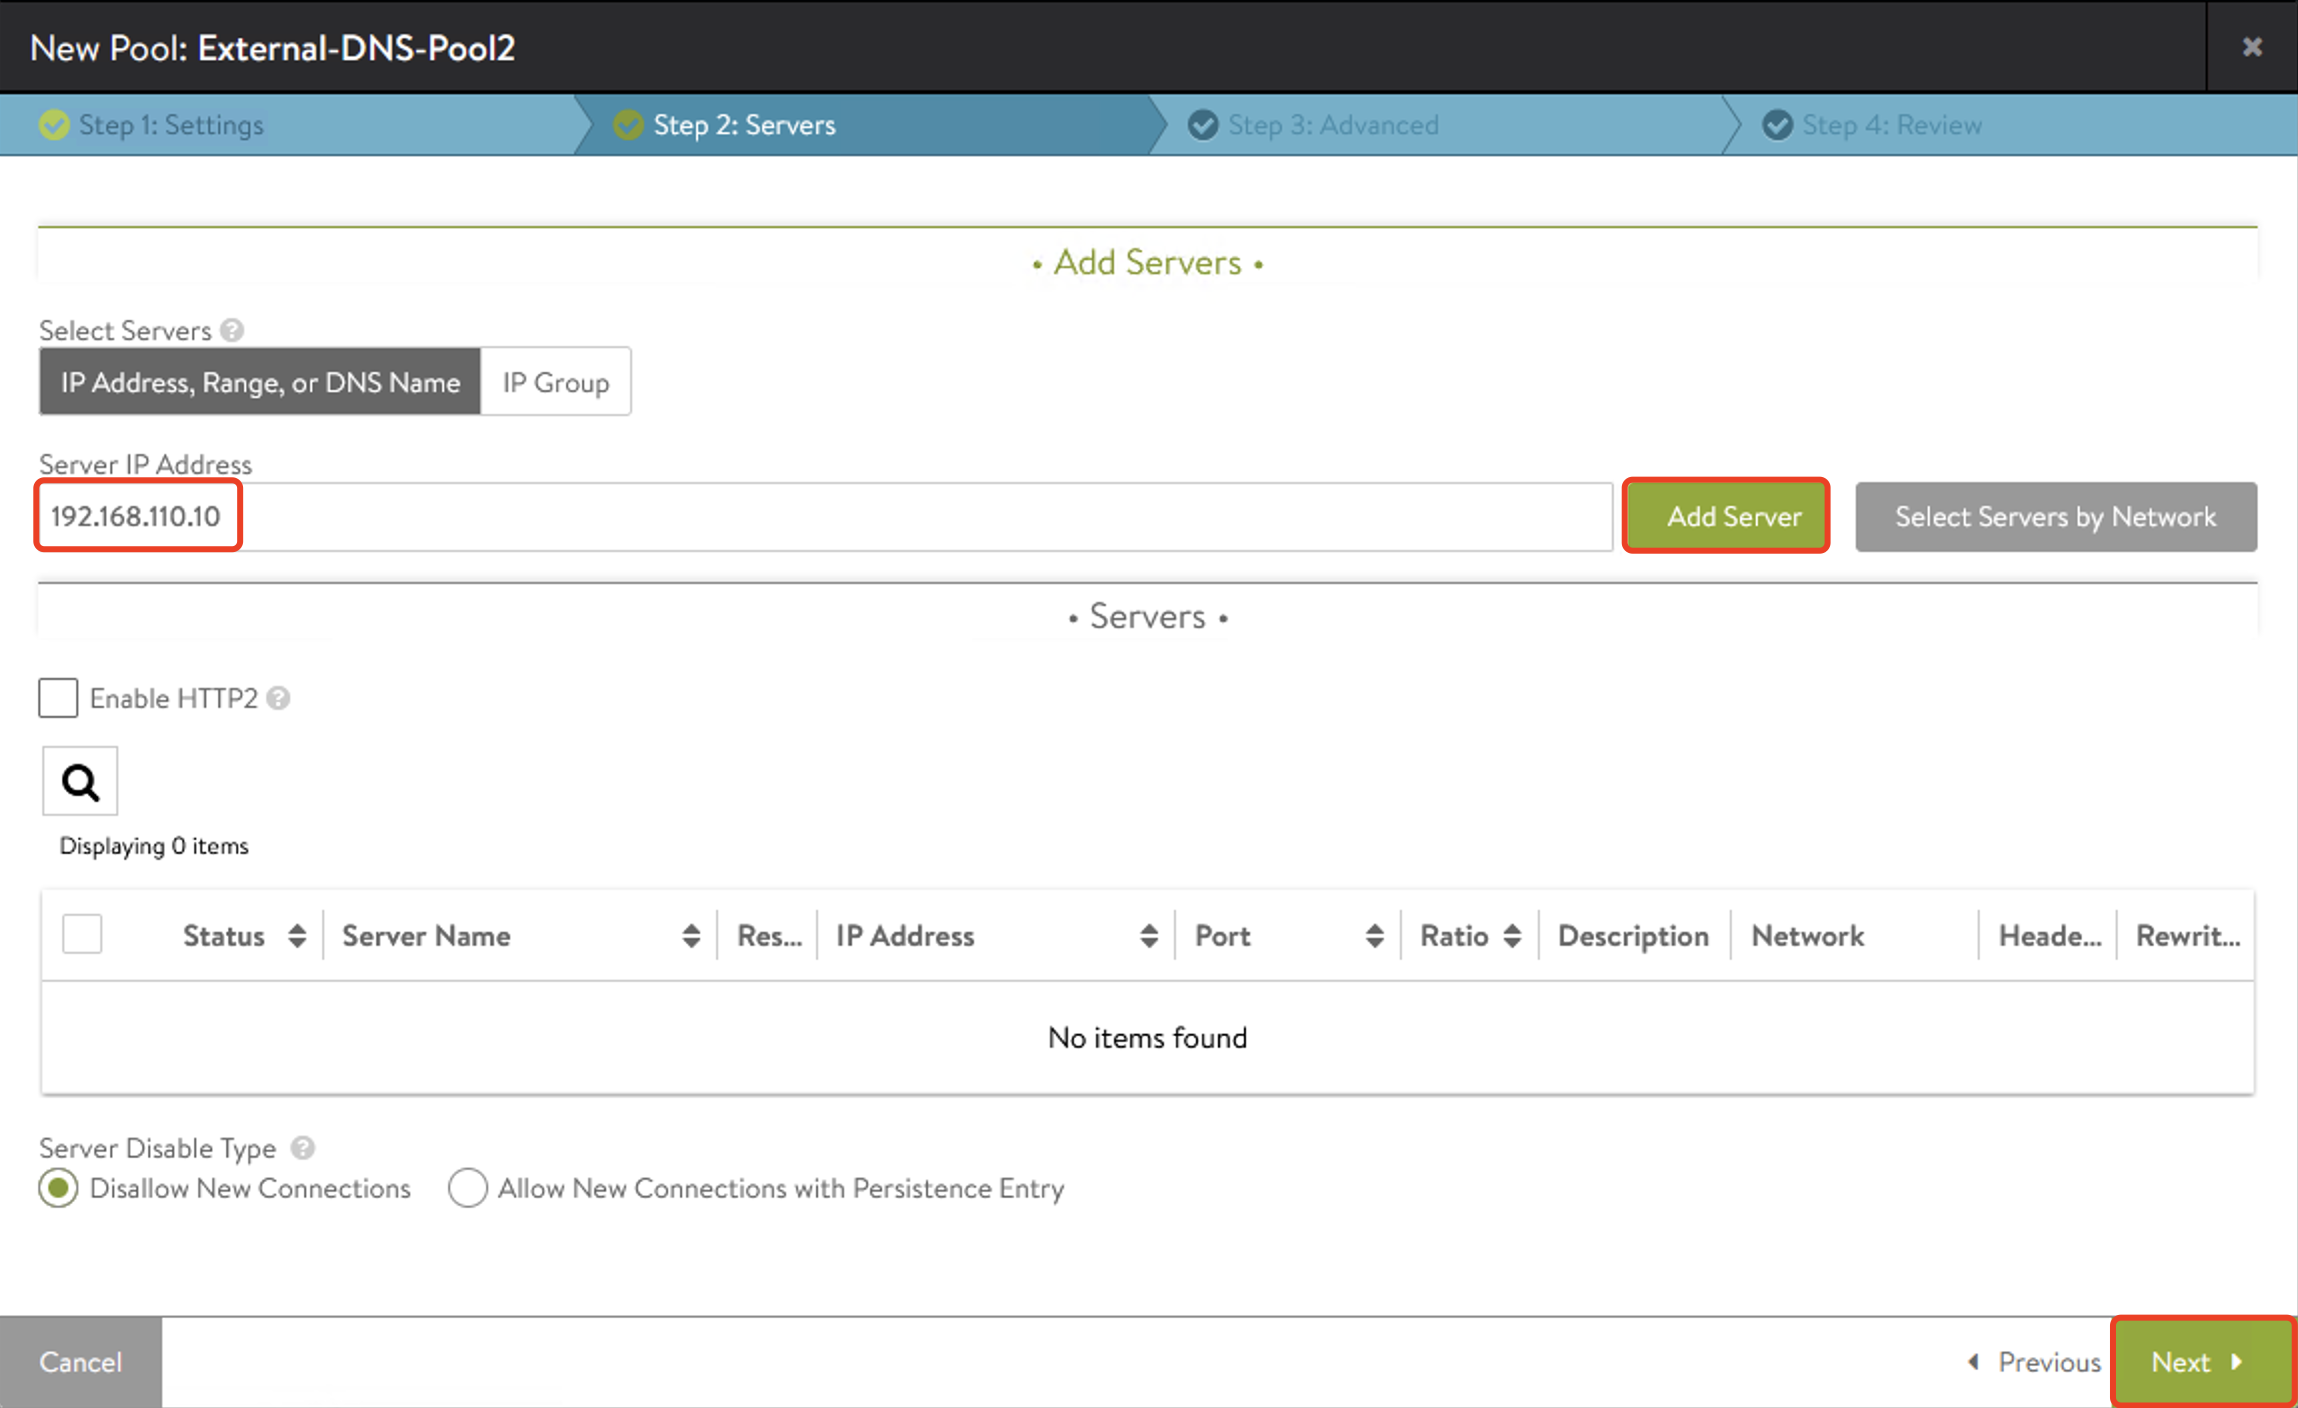The width and height of the screenshot is (2298, 1408).
Task: Sort table by Server Name arrows
Action: (691, 936)
